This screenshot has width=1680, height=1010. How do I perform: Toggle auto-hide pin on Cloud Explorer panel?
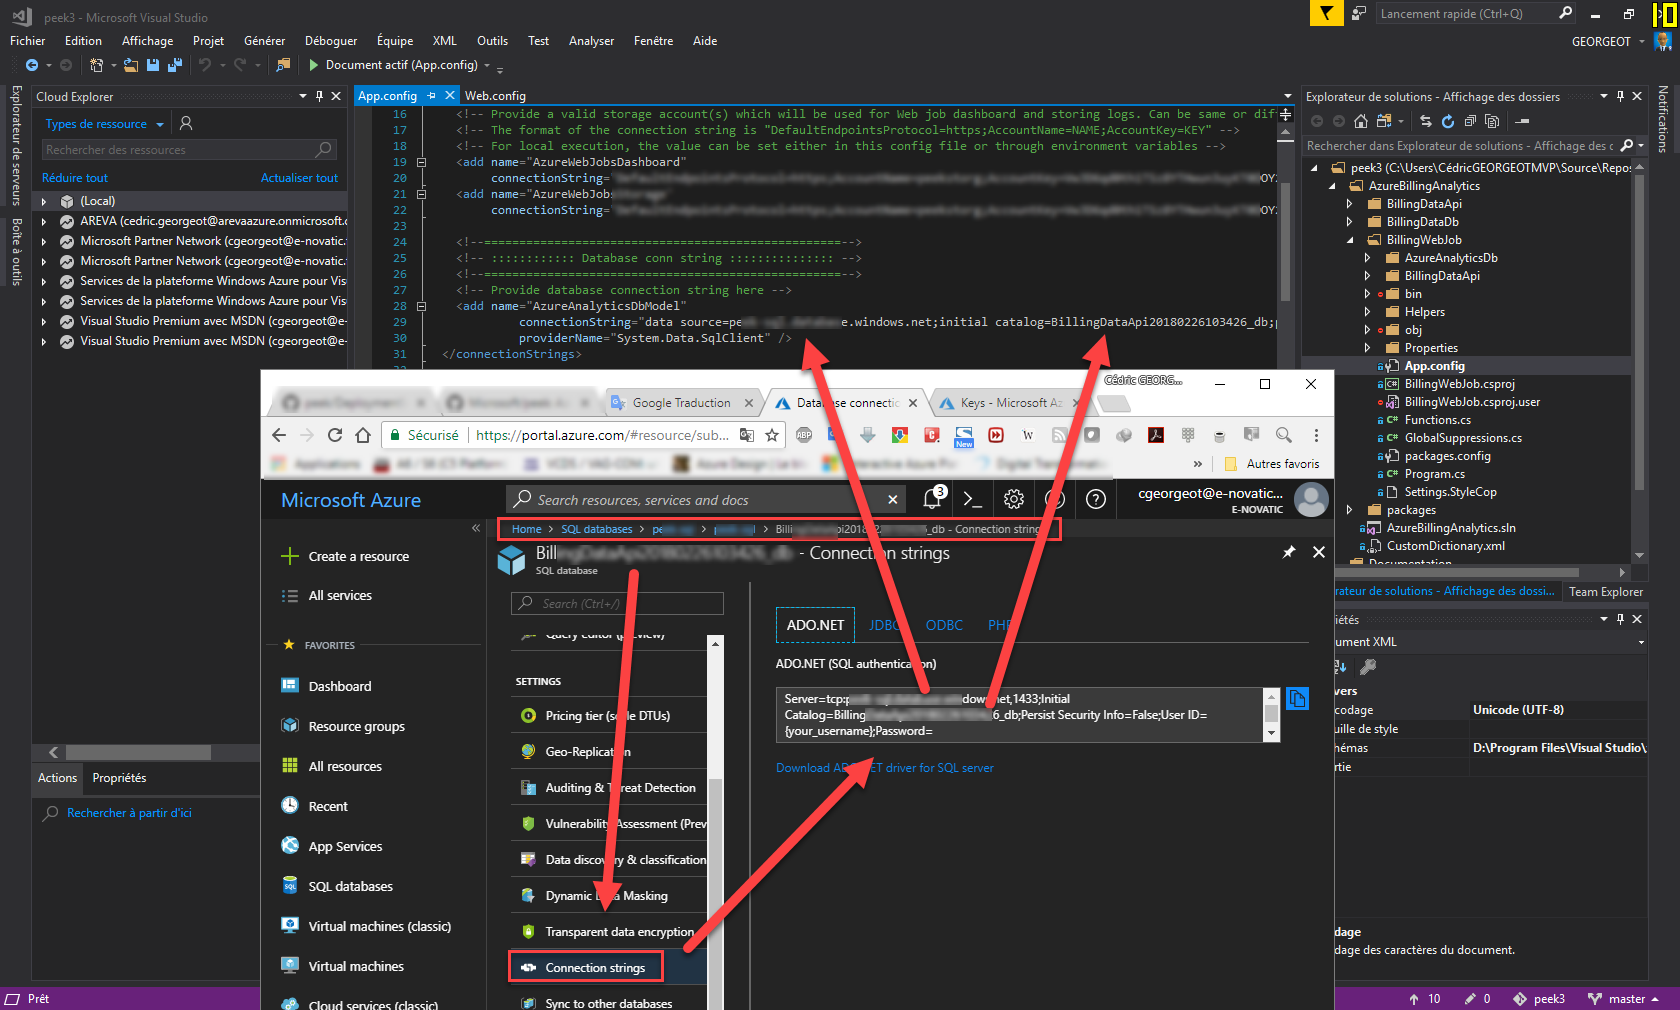click(319, 96)
